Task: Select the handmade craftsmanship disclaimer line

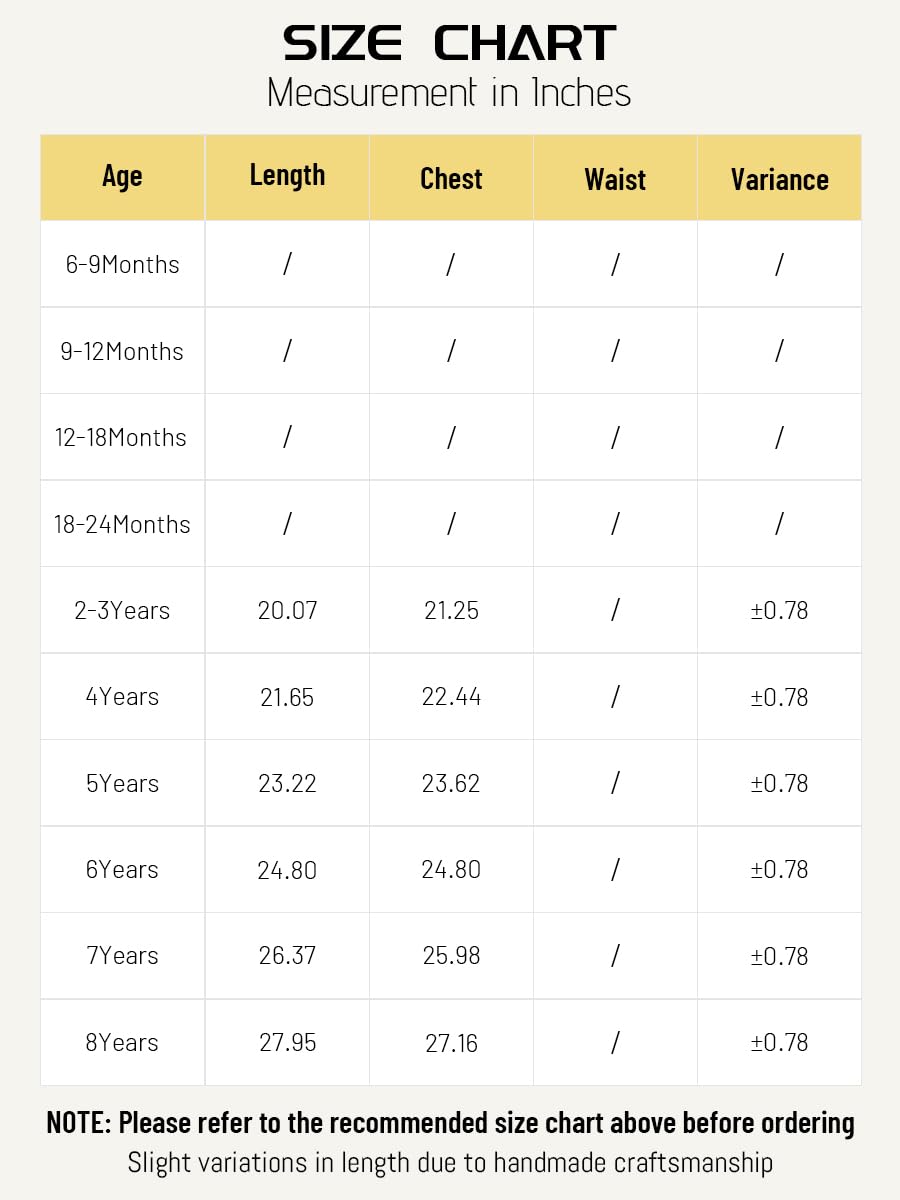Action: coord(450,1163)
